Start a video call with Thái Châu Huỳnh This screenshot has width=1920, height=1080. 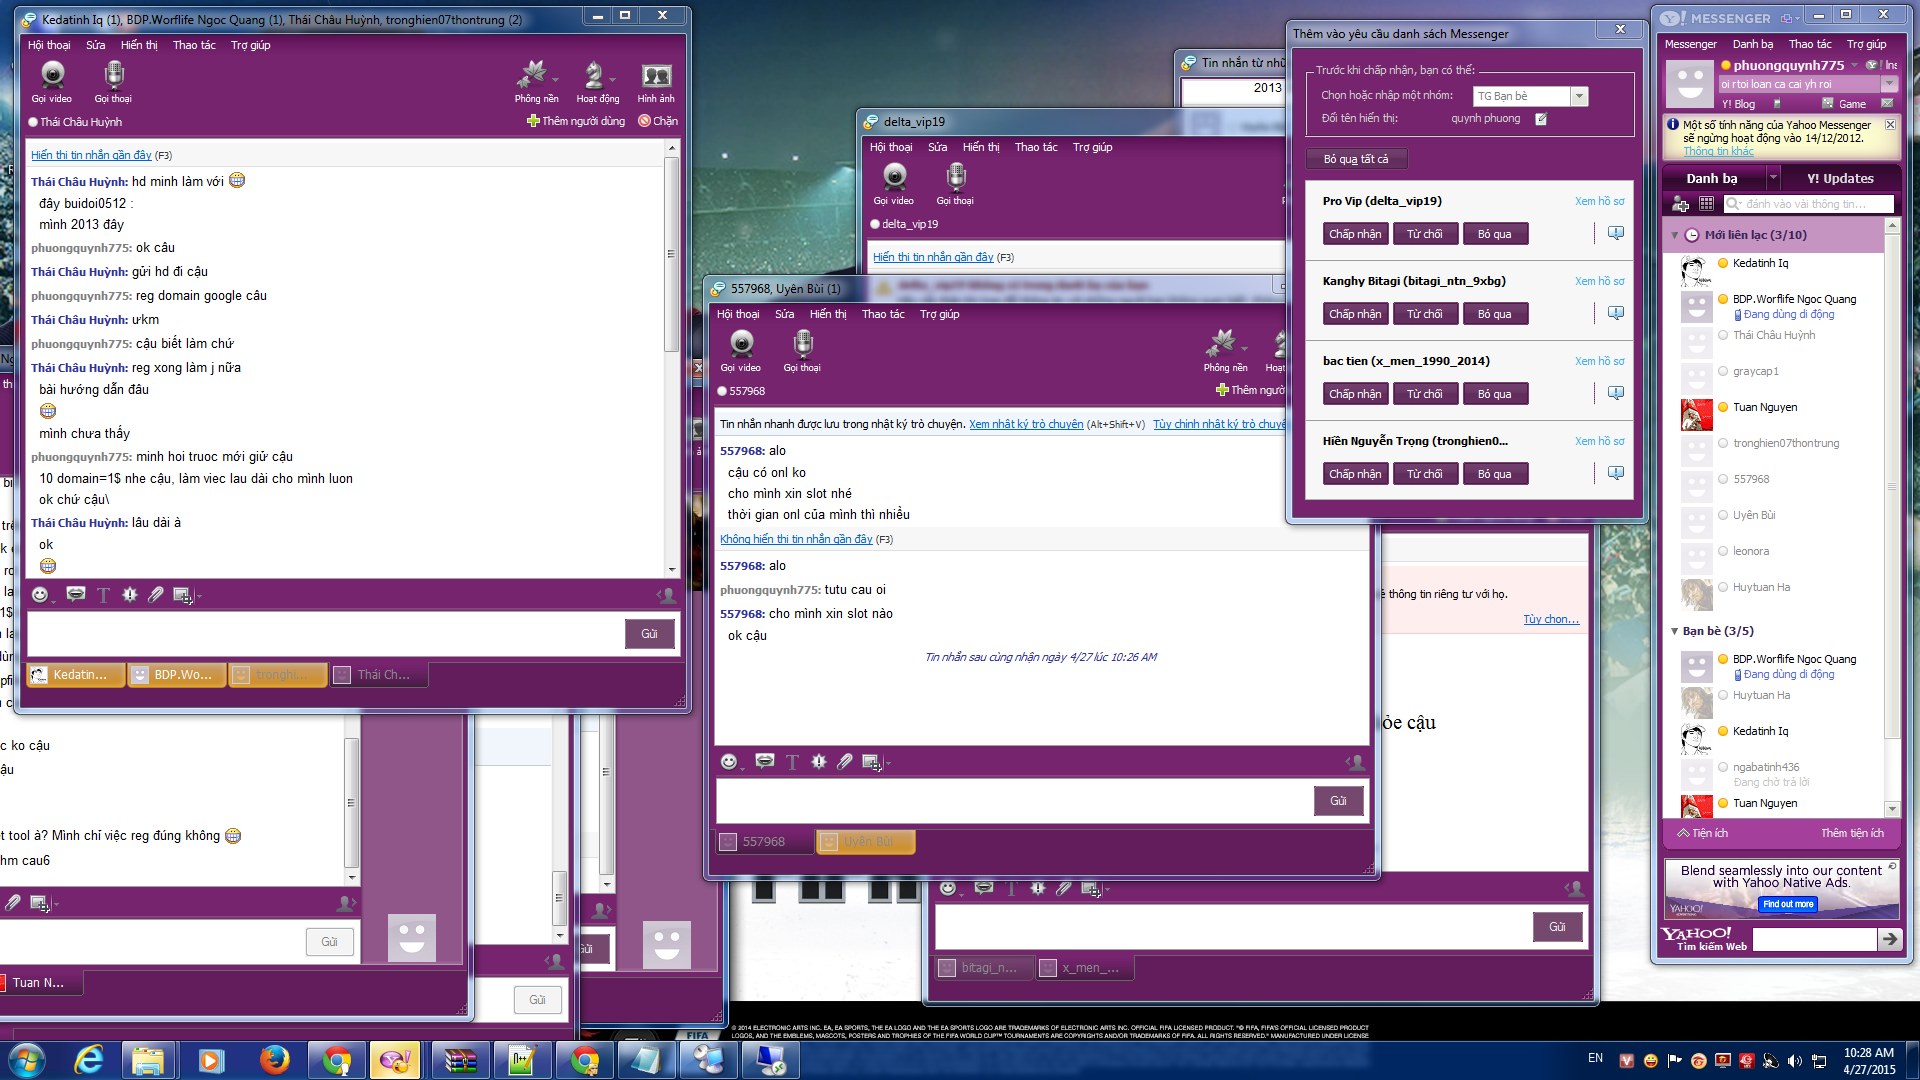[x=52, y=81]
